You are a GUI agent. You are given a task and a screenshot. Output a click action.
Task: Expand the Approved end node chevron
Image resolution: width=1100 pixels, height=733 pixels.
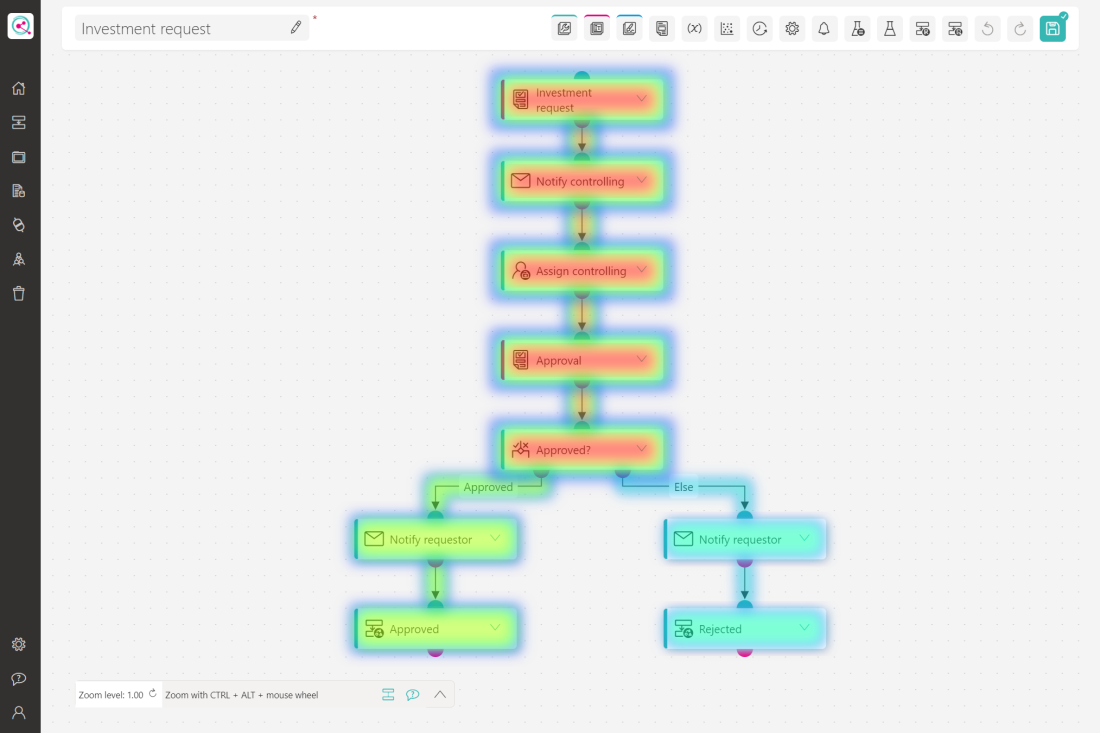(495, 628)
